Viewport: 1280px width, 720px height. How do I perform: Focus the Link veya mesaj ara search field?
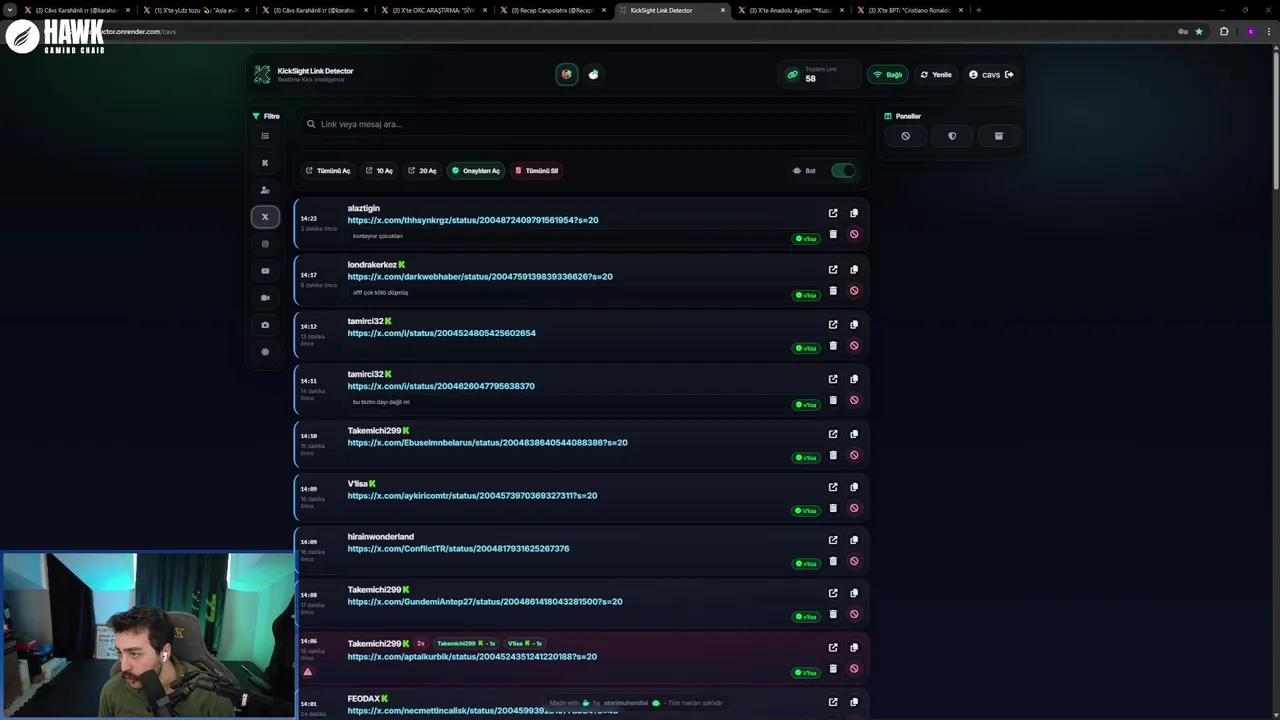click(583, 124)
